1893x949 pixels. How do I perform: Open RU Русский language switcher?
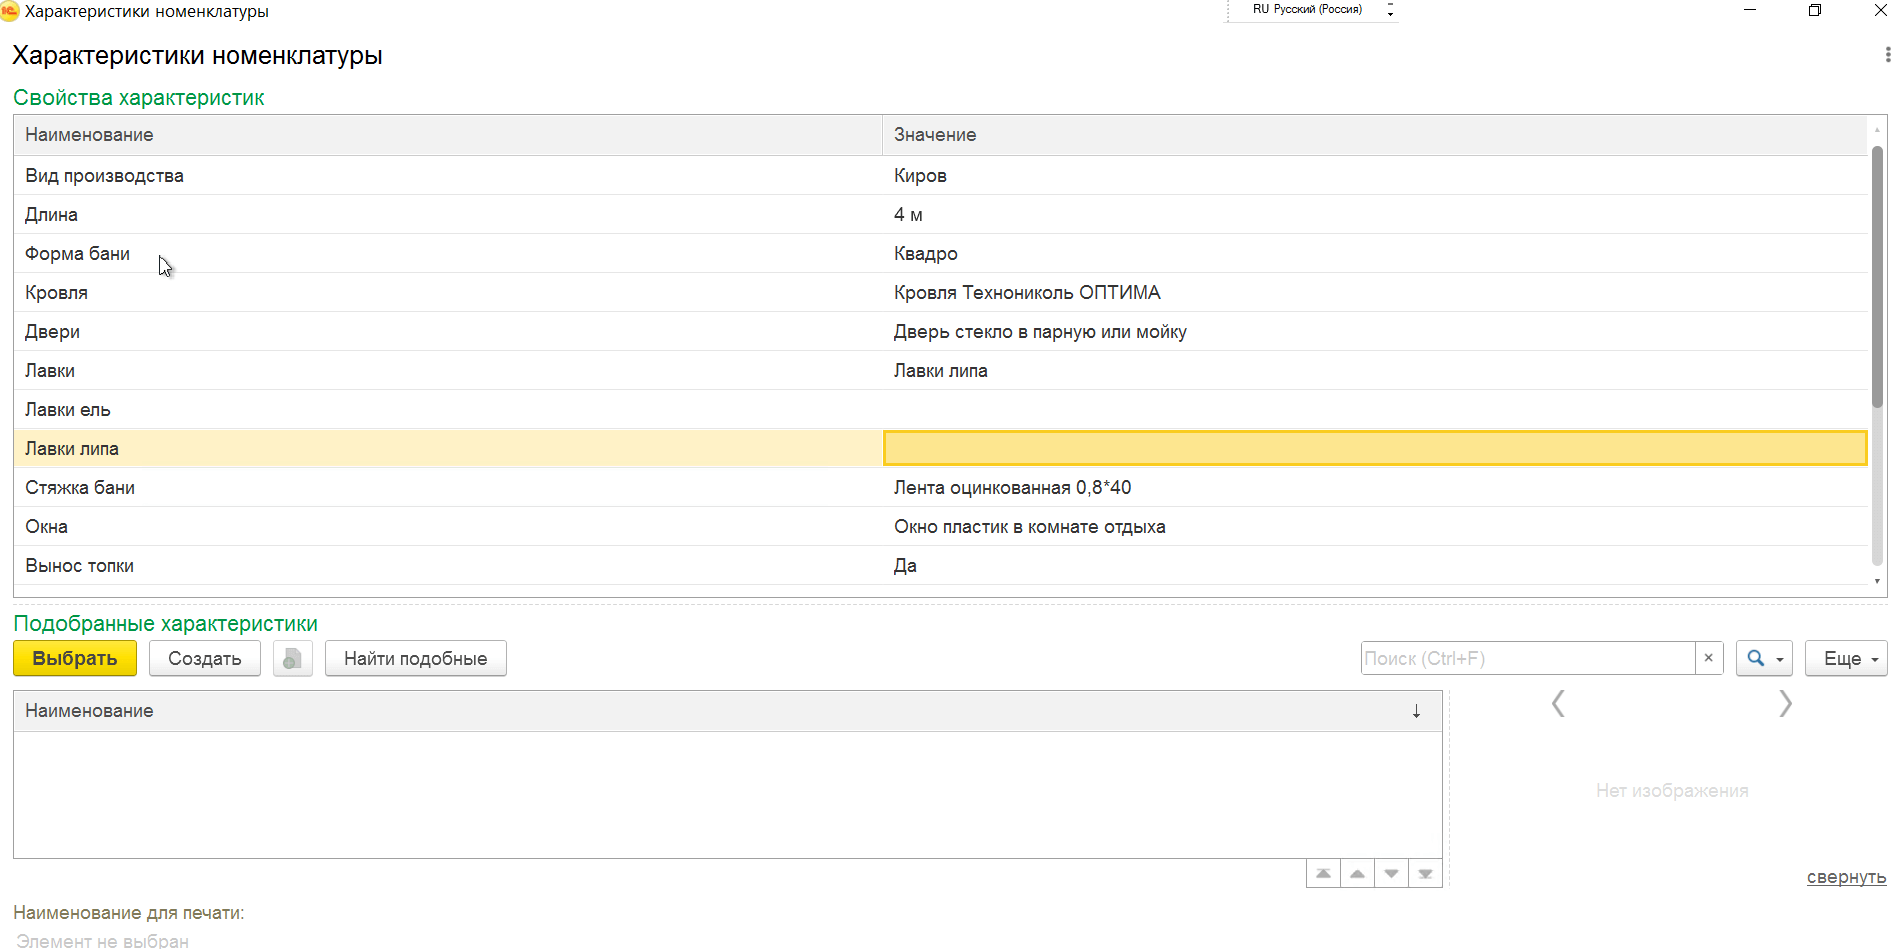tap(1310, 10)
